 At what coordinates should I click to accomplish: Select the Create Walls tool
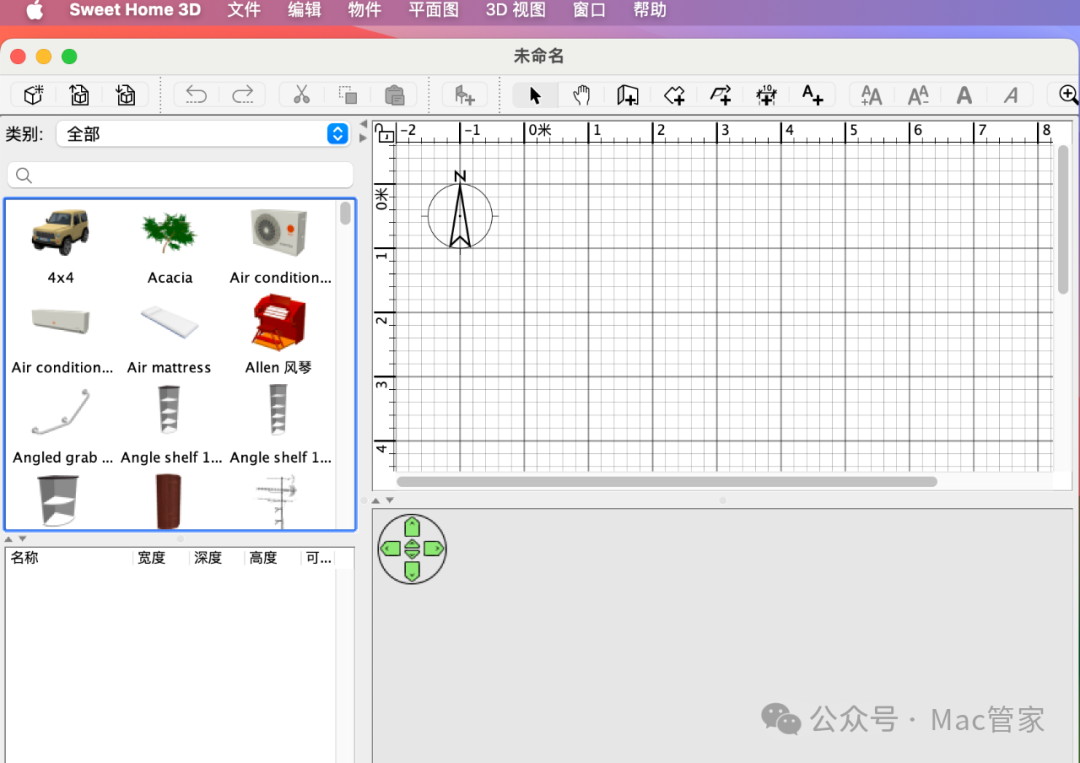click(x=627, y=95)
